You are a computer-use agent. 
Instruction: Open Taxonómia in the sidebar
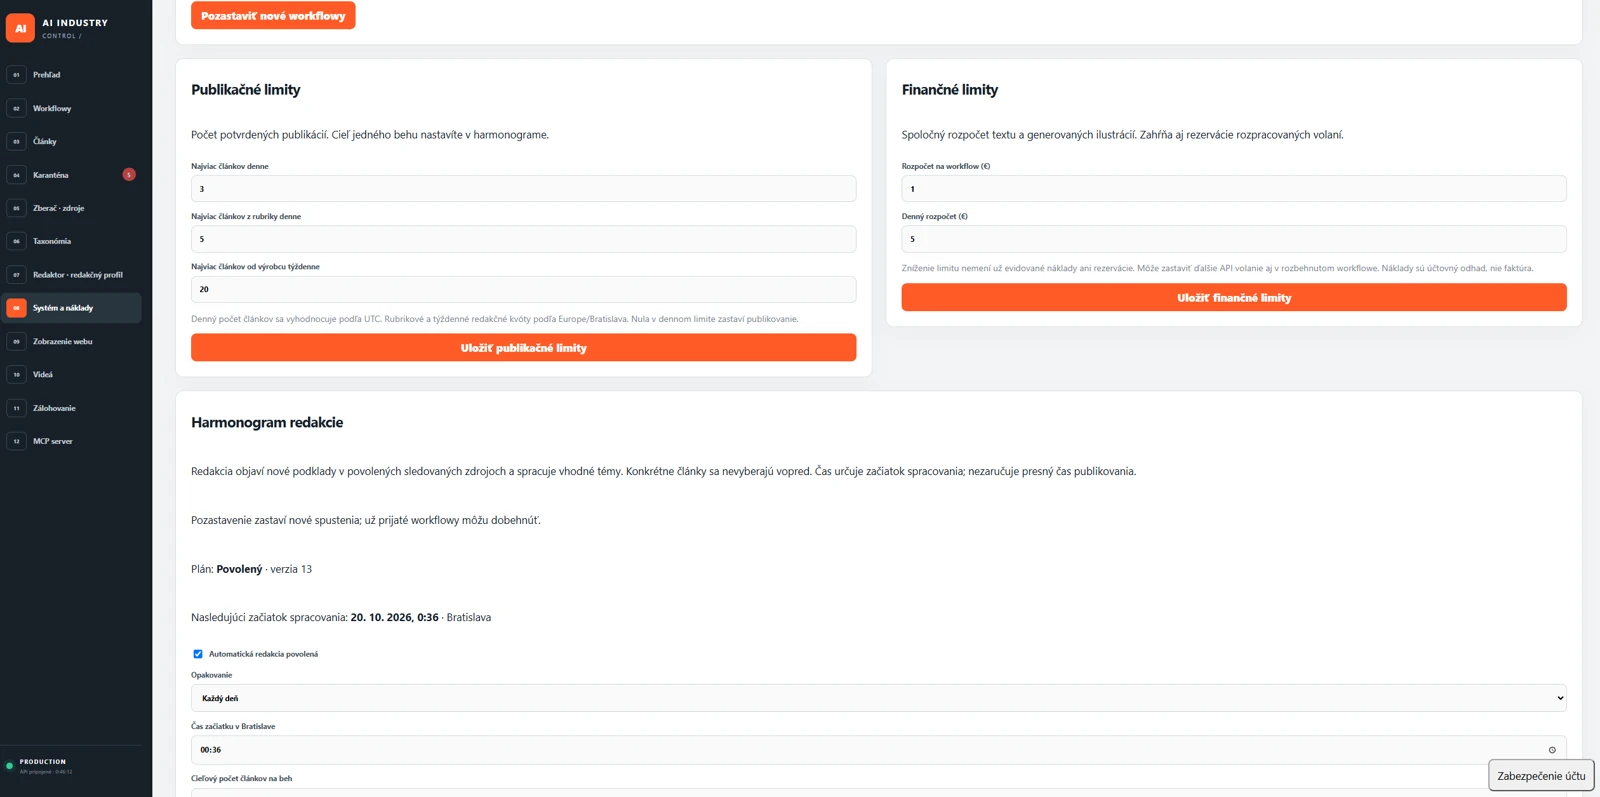(52, 241)
